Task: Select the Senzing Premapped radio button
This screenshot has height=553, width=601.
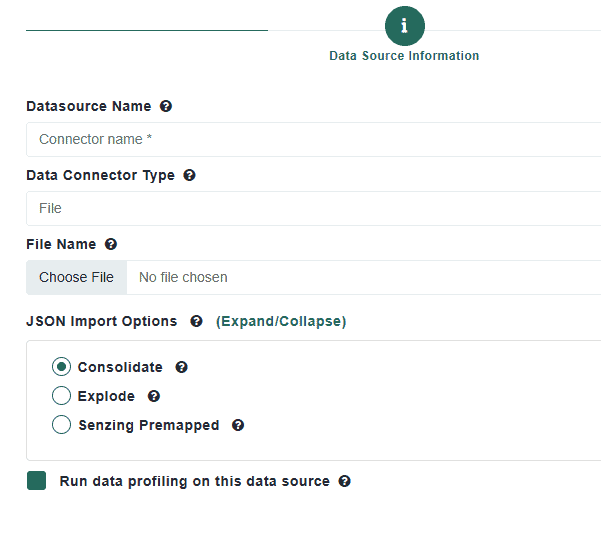Action: pos(61,425)
